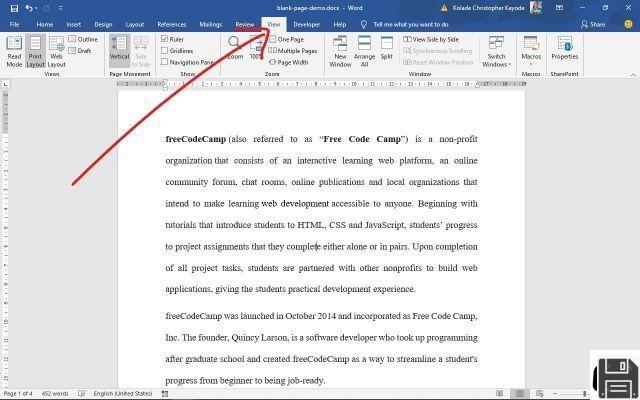This screenshot has height=400, width=640.
Task: Open the Help tab
Action: [340, 24]
